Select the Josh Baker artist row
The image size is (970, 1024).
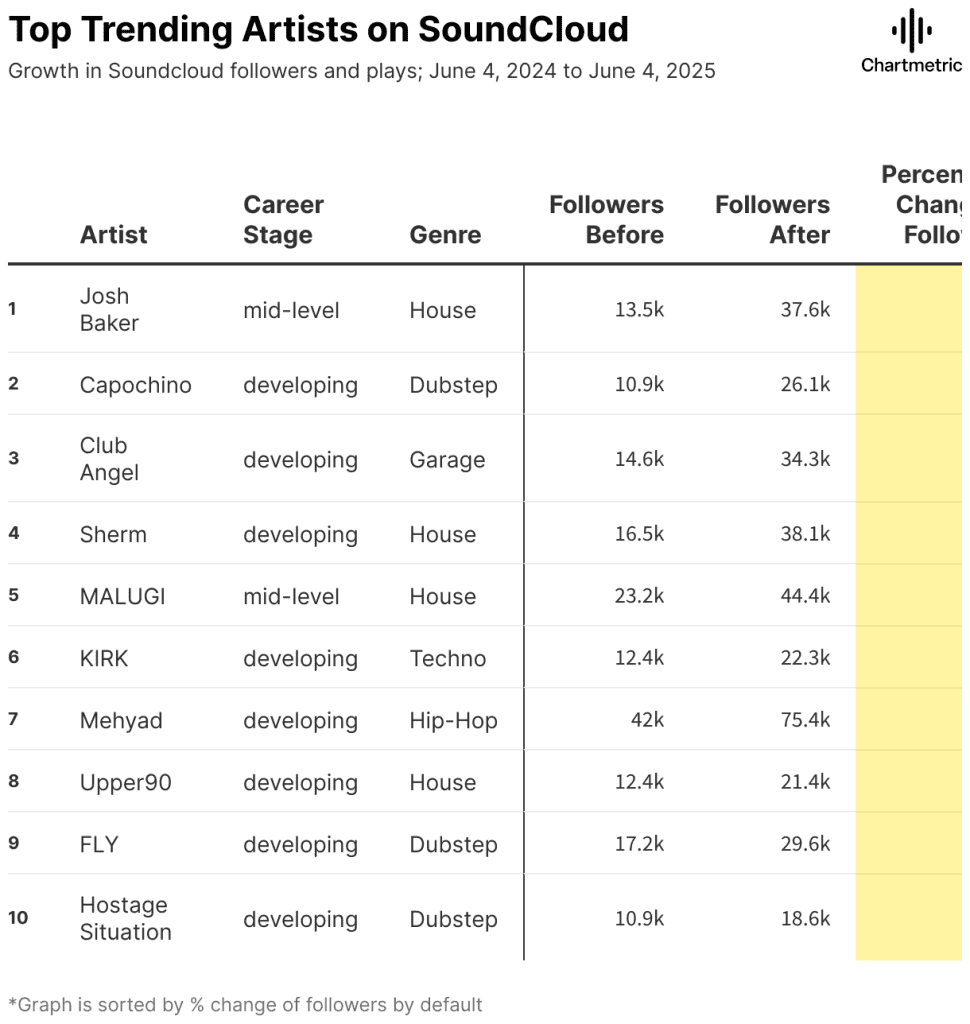pyautogui.click(x=485, y=310)
